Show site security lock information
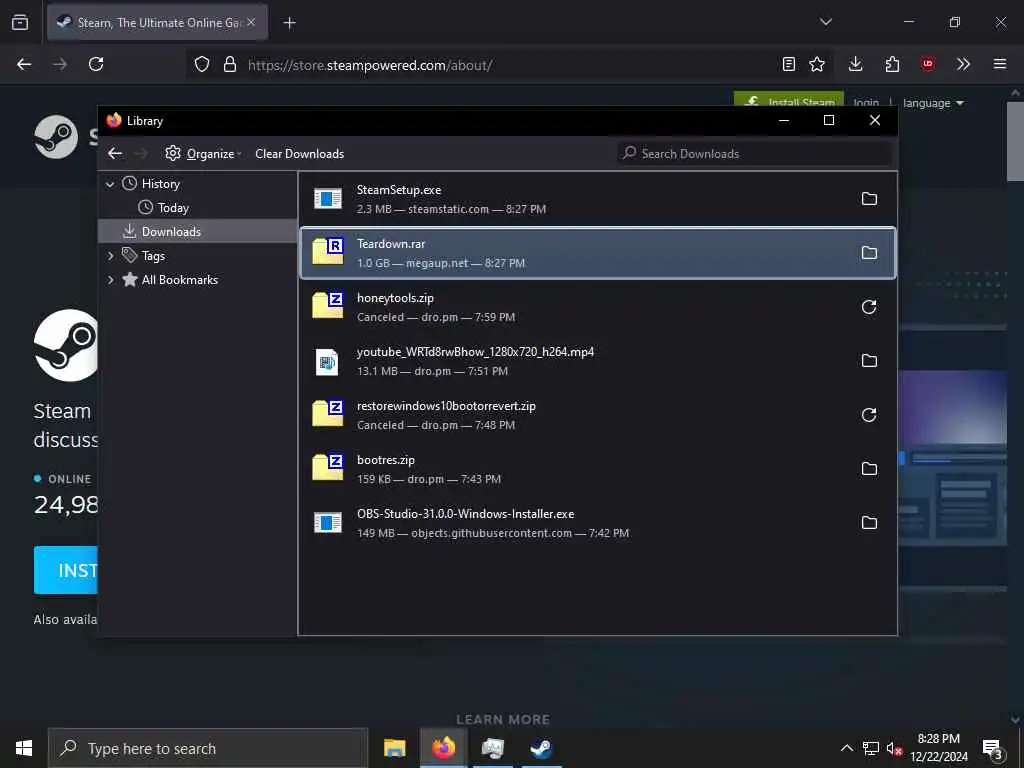The width and height of the screenshot is (1024, 768). coord(229,64)
